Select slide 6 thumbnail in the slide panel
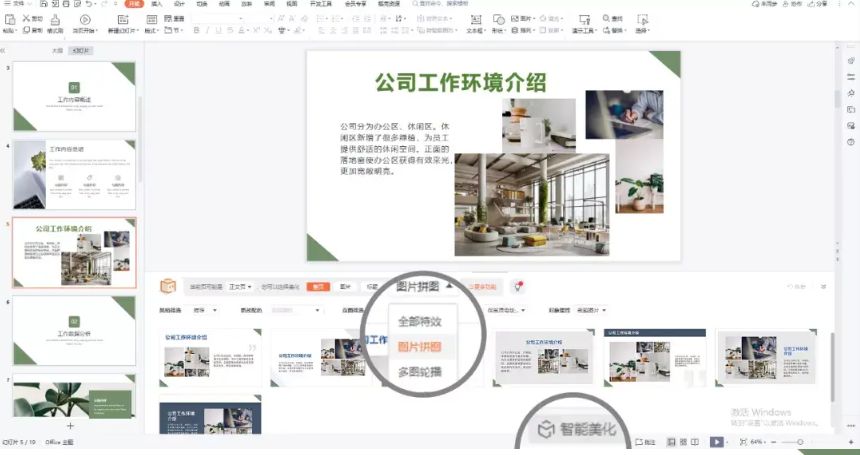860x455 pixels. pos(74,331)
